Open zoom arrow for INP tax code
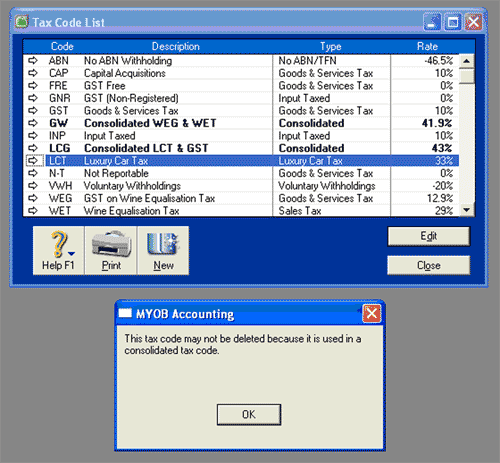 [x=33, y=135]
